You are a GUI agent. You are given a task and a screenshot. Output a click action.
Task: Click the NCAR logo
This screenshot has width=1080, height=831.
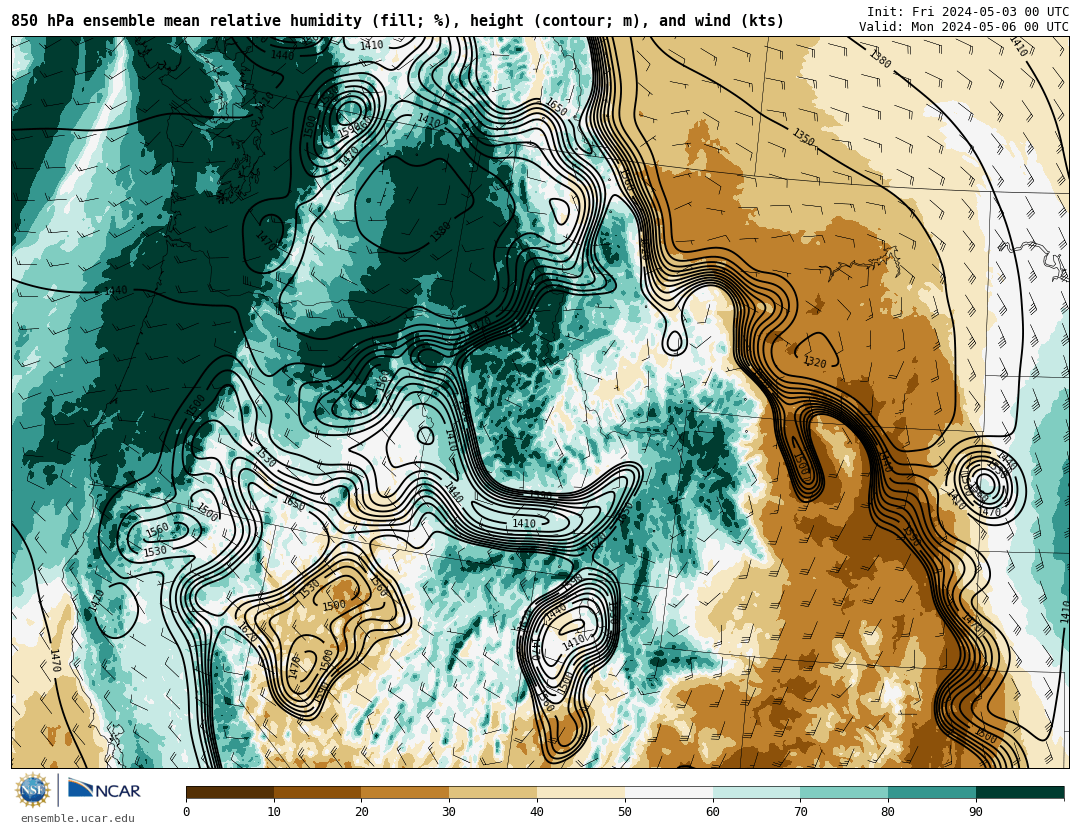pos(104,789)
